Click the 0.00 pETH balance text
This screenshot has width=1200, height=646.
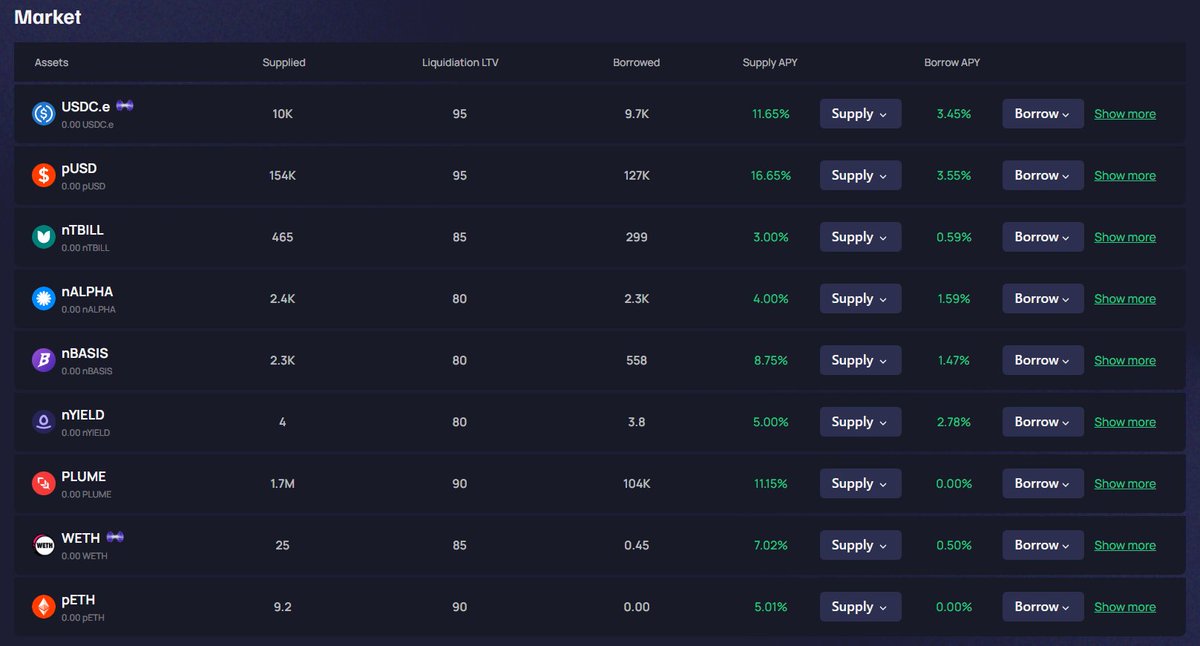coord(83,618)
